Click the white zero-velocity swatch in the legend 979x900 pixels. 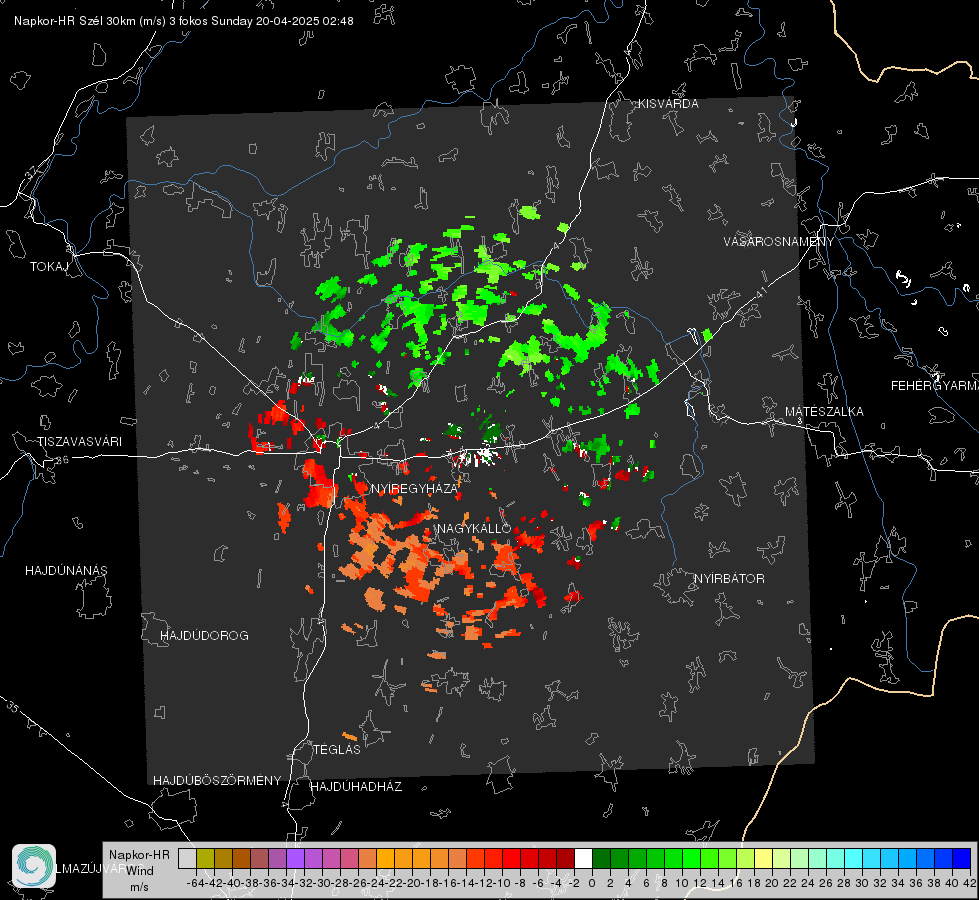point(583,859)
